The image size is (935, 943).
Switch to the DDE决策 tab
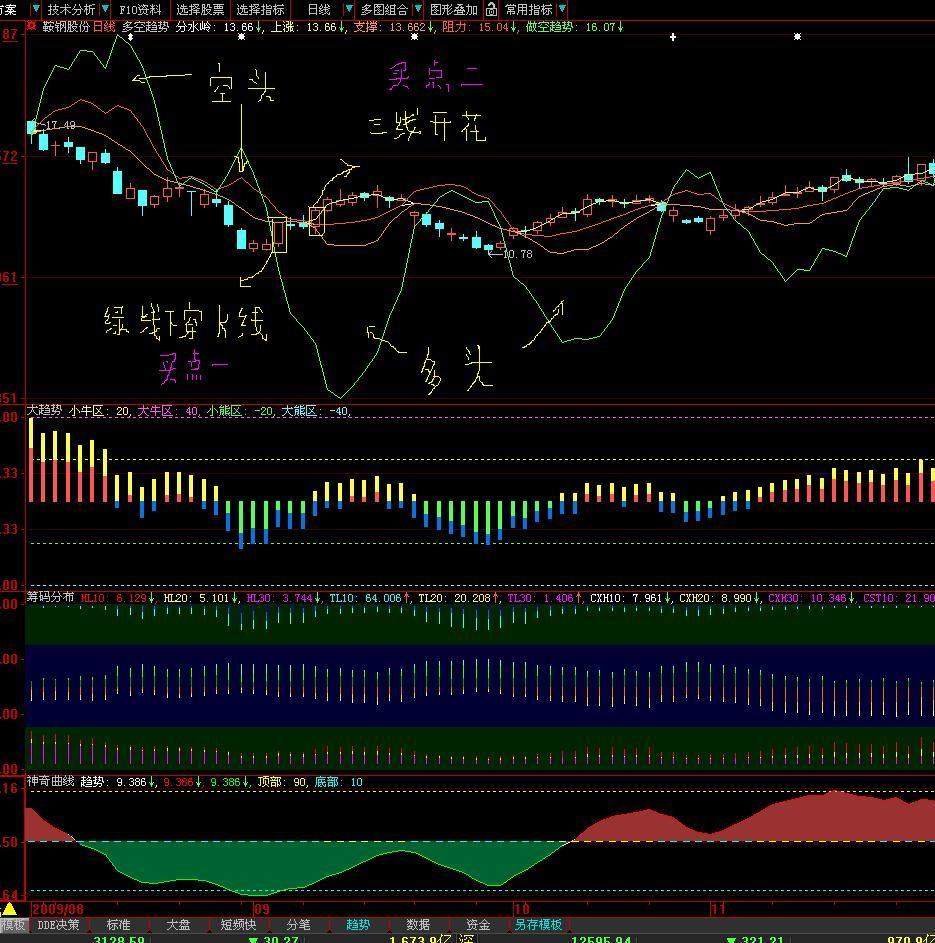pyautogui.click(x=58, y=924)
